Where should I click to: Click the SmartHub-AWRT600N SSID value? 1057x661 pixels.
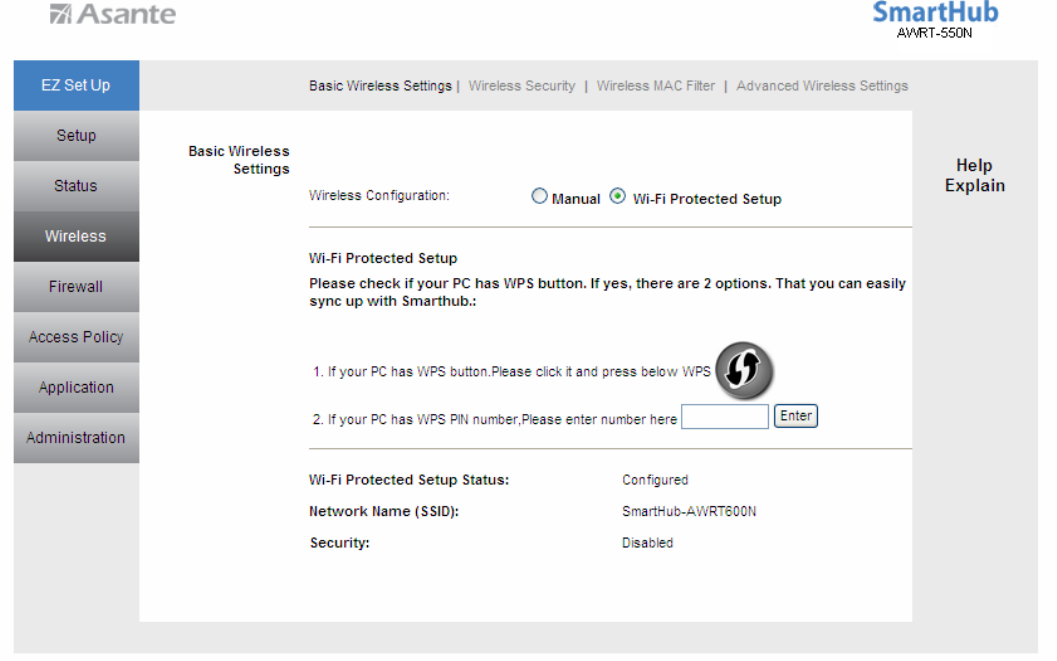pos(689,511)
